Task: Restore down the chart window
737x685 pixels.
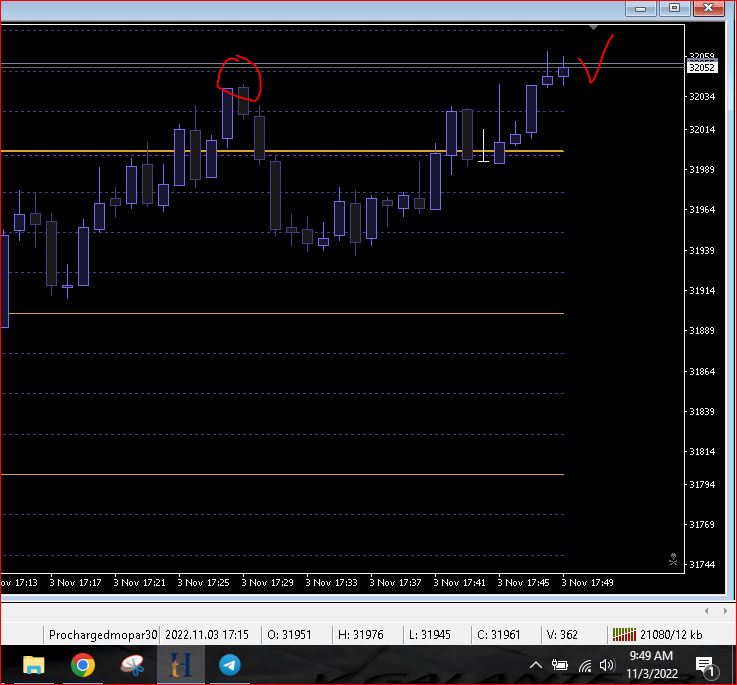Action: pos(674,8)
